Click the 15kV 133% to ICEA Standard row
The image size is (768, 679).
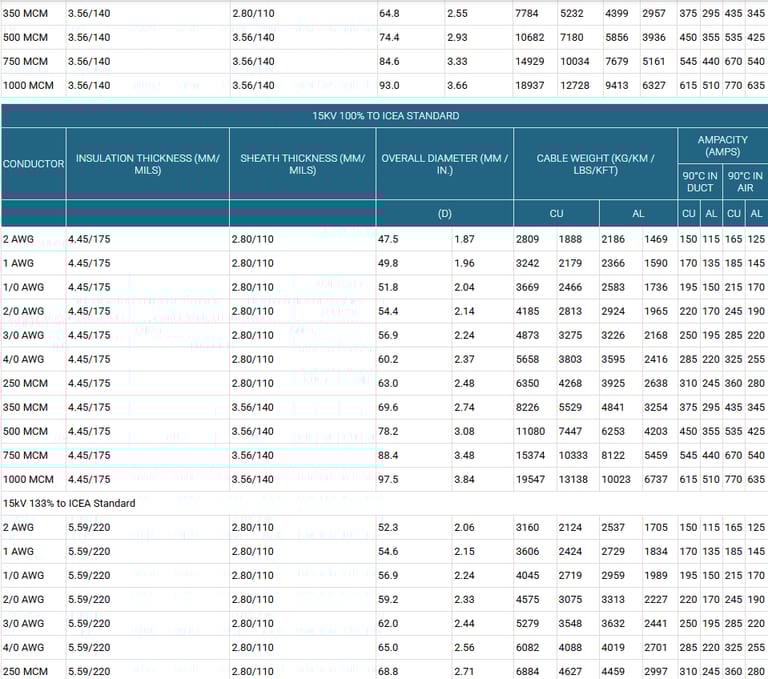pos(70,503)
